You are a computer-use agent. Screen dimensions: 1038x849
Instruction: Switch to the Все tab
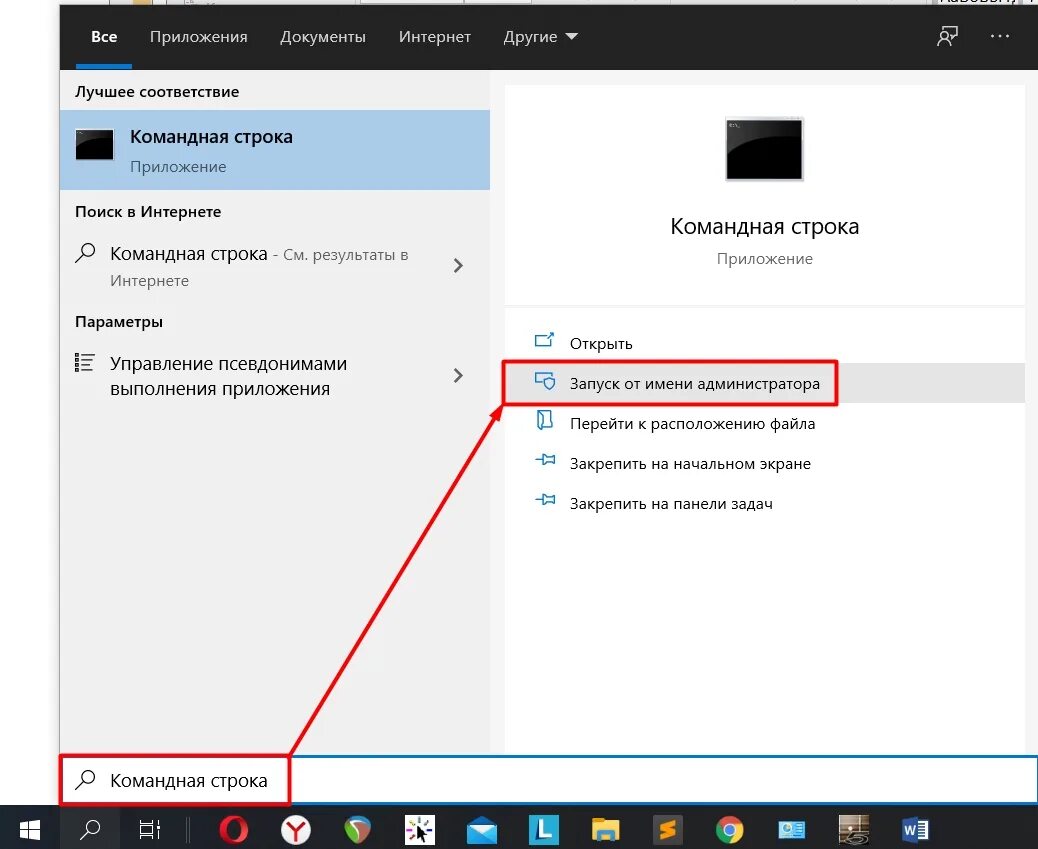click(x=104, y=36)
